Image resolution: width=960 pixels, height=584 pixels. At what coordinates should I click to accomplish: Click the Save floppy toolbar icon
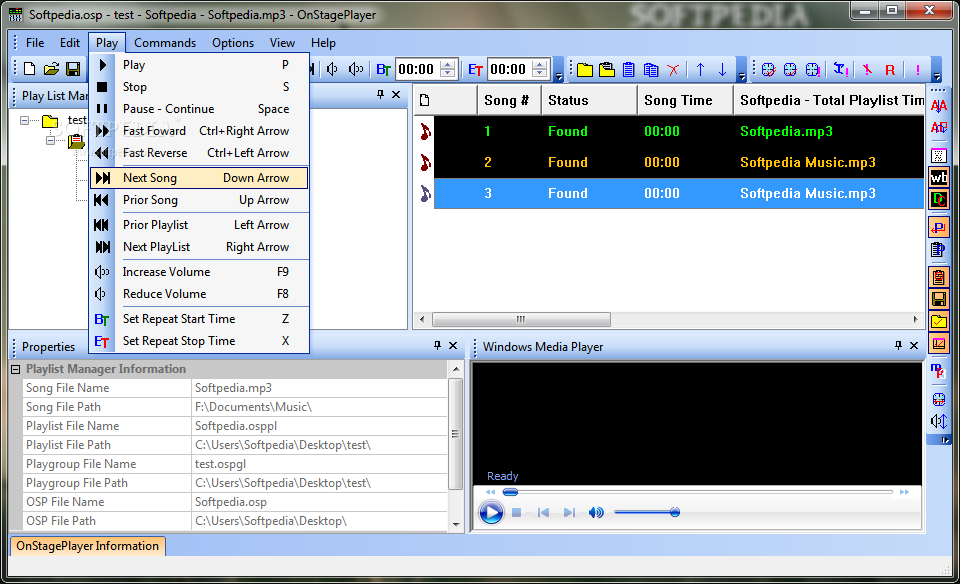point(73,69)
